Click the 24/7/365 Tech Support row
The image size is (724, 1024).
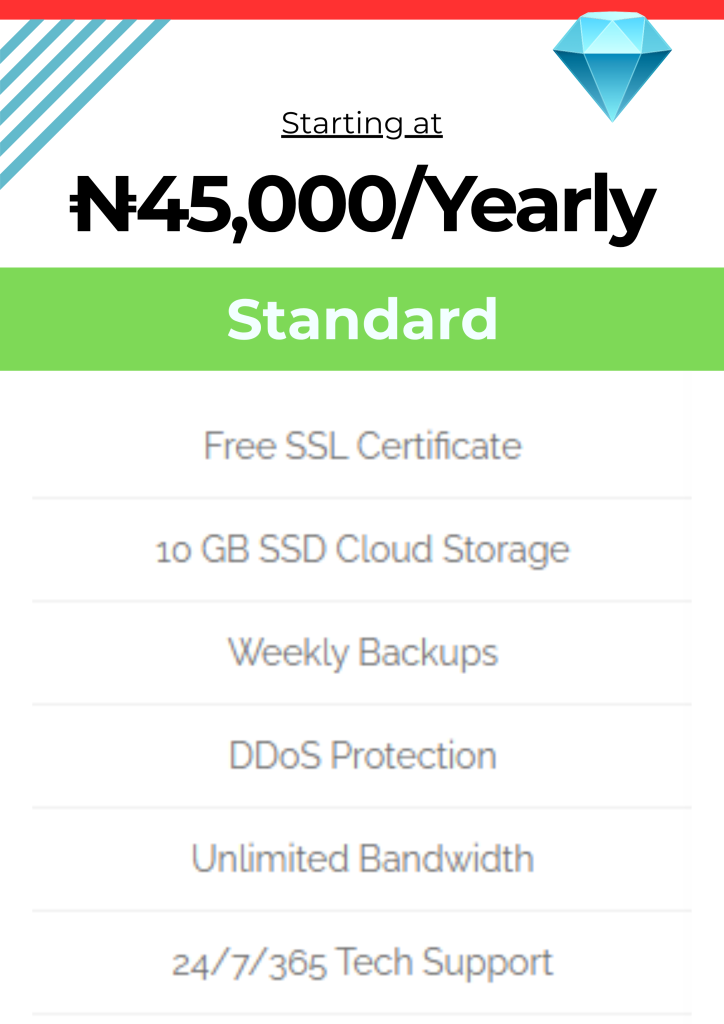tap(362, 963)
